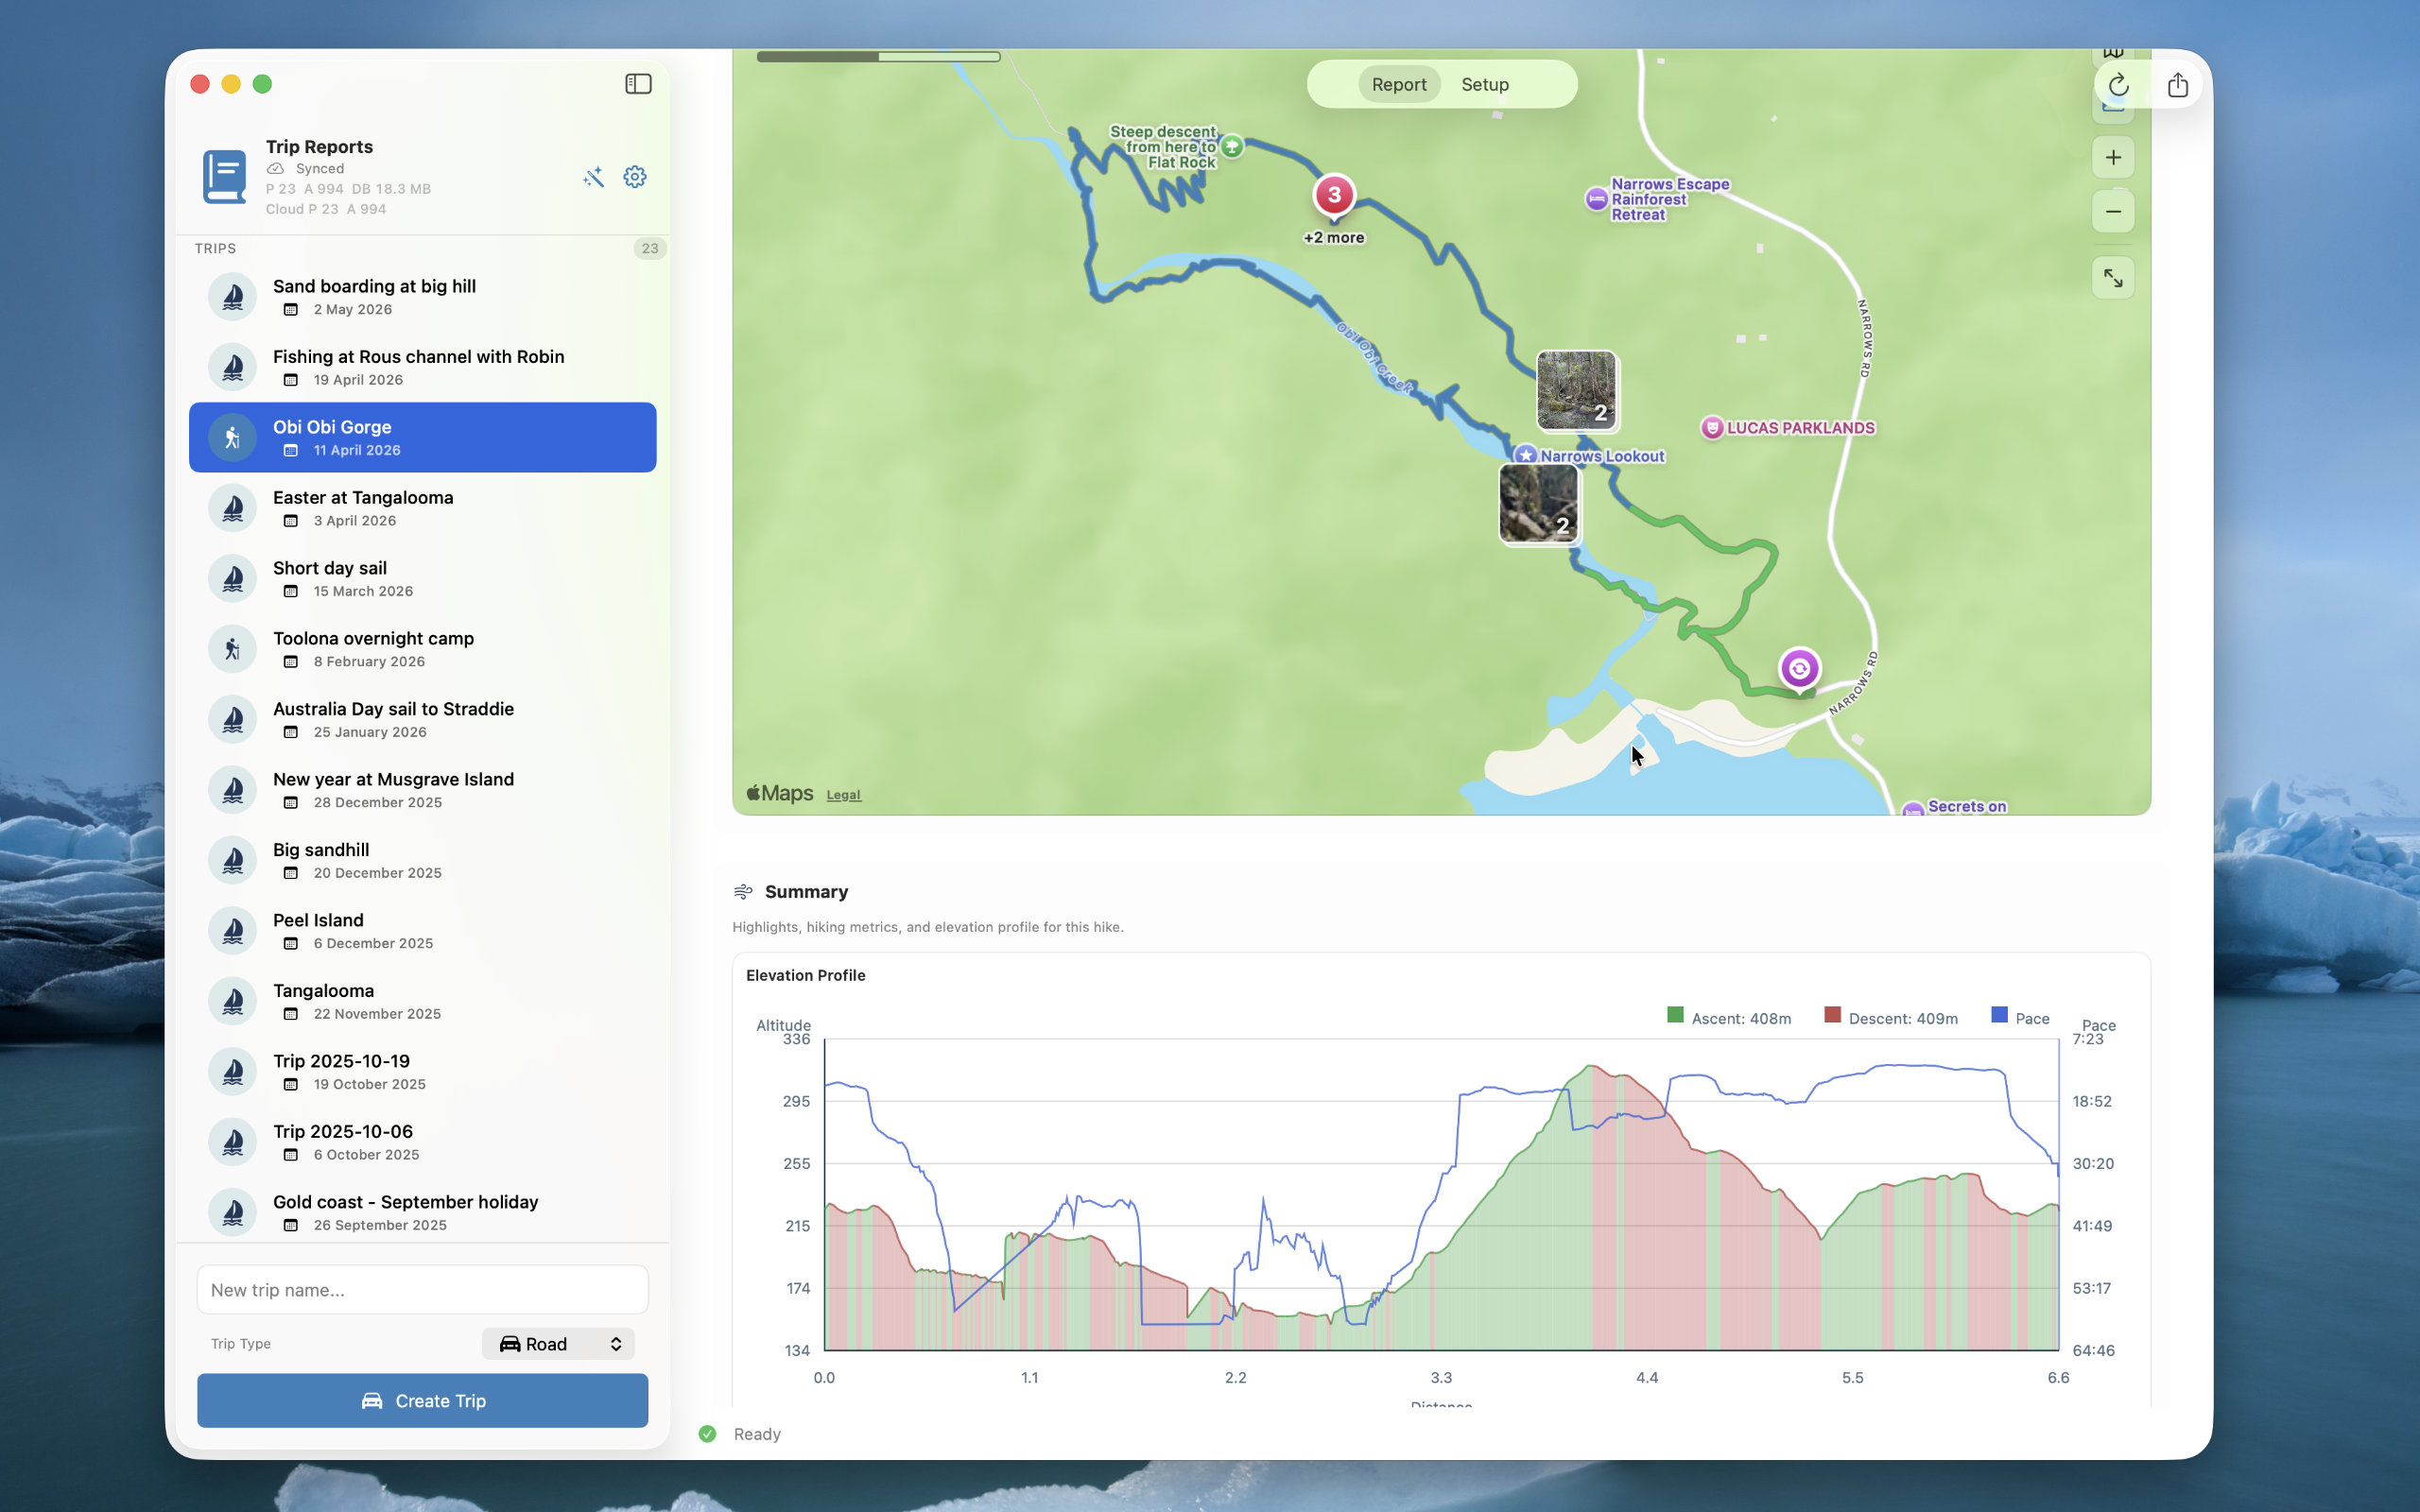2420x1512 pixels.
Task: Open the Maps Legal link
Action: tap(843, 795)
